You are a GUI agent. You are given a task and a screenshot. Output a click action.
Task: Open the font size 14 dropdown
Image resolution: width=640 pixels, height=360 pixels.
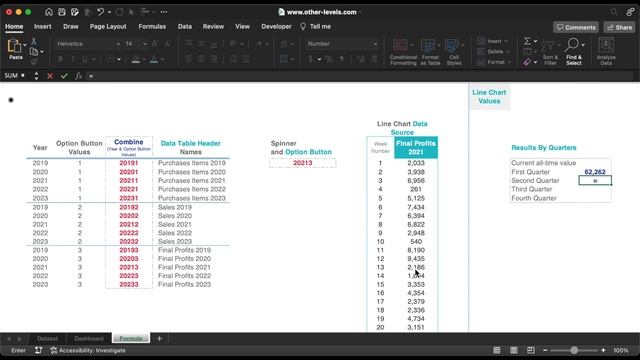(x=144, y=44)
